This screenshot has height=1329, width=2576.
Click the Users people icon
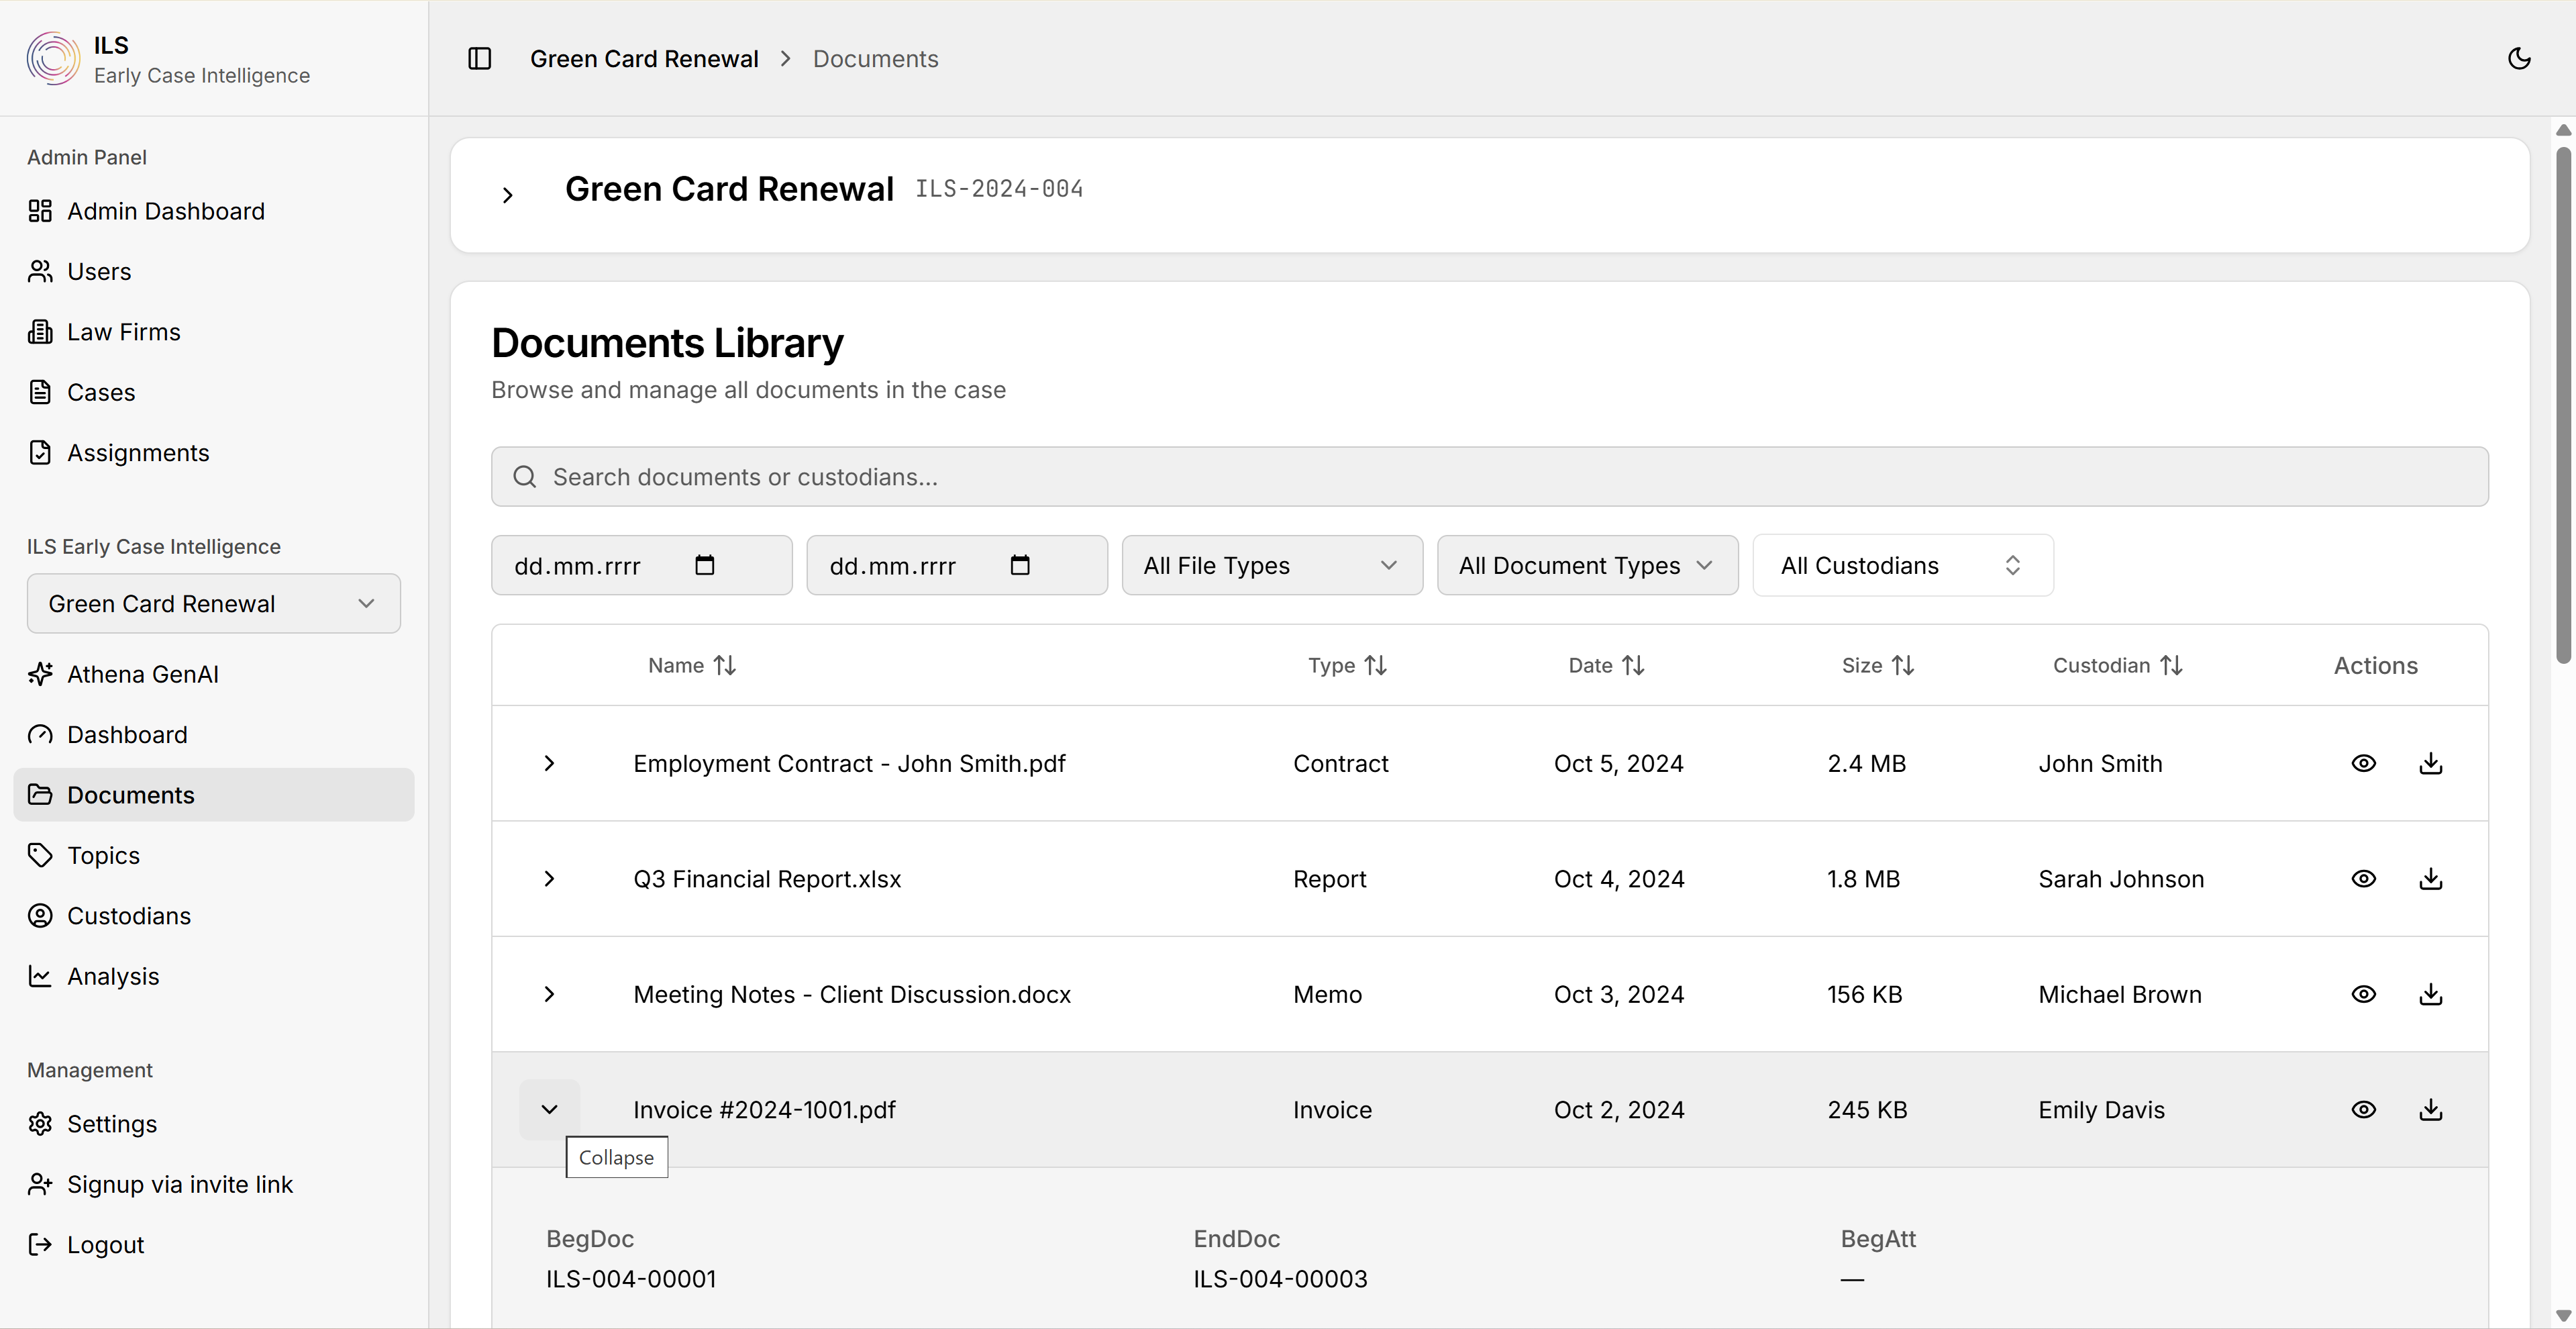pyautogui.click(x=40, y=271)
